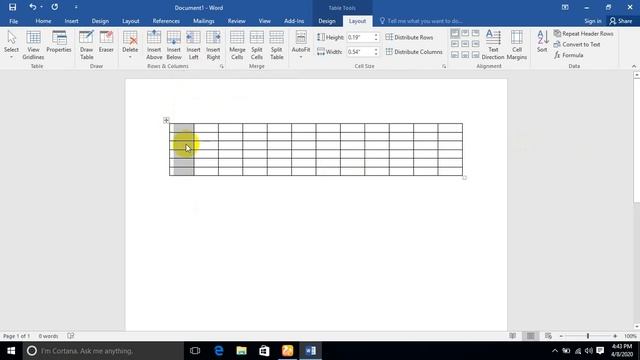Click the Formula button

(569, 55)
